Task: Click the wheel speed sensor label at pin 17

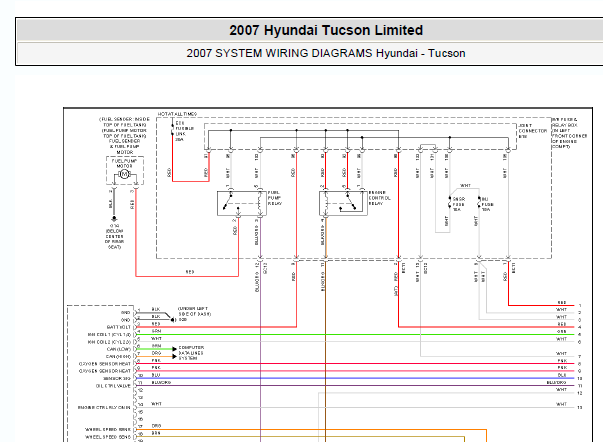Action: pyautogui.click(x=108, y=429)
